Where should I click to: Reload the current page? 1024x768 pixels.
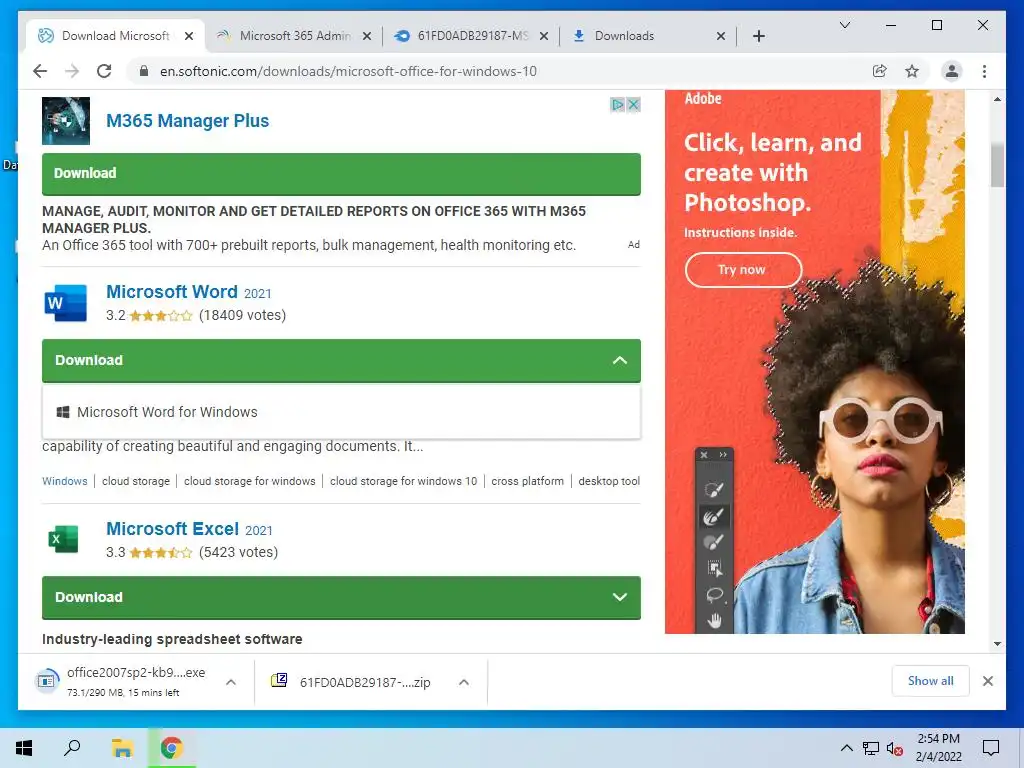(104, 71)
